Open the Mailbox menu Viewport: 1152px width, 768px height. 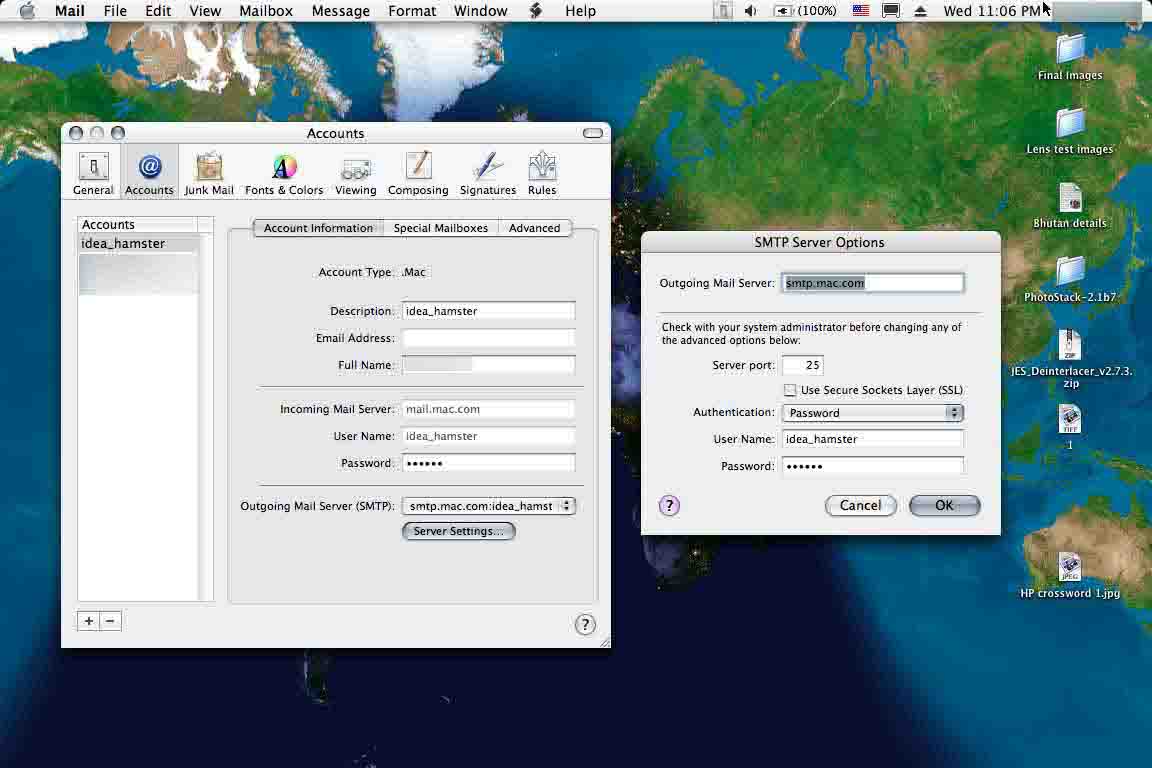coord(266,11)
